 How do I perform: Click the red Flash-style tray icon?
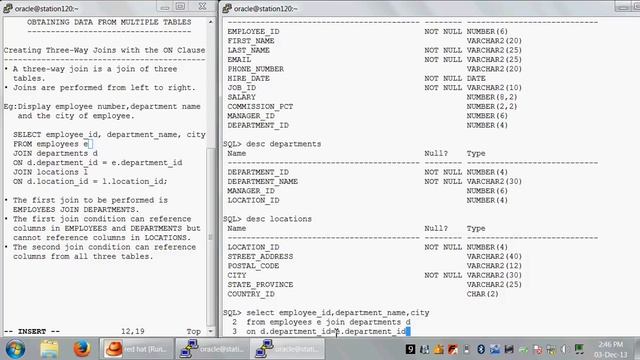(x=453, y=349)
